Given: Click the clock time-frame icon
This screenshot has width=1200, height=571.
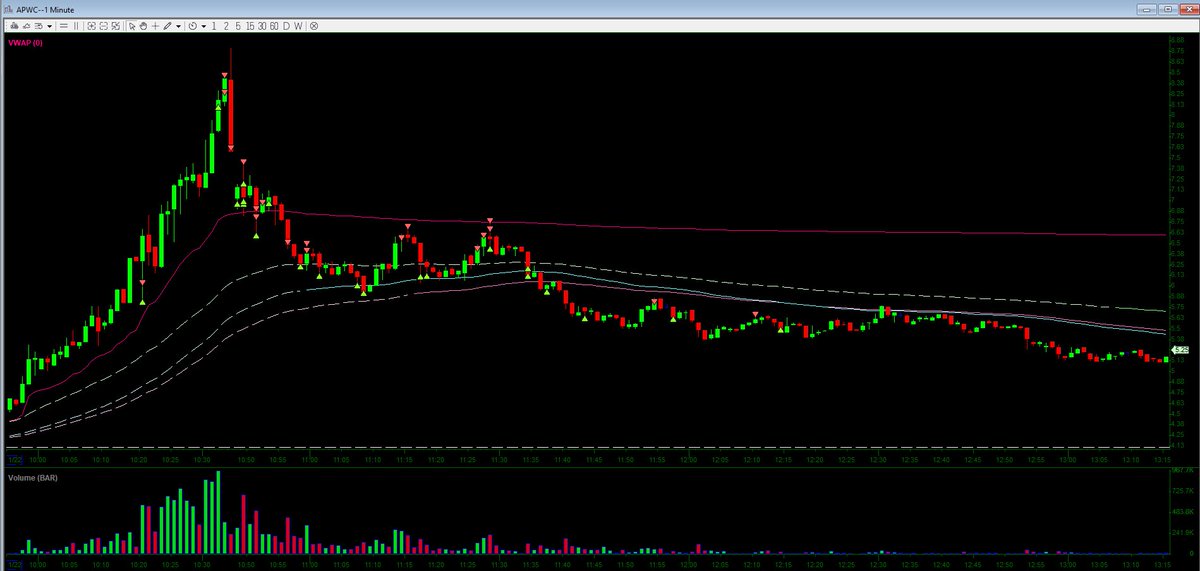Looking at the screenshot, I should pyautogui.click(x=193, y=26).
